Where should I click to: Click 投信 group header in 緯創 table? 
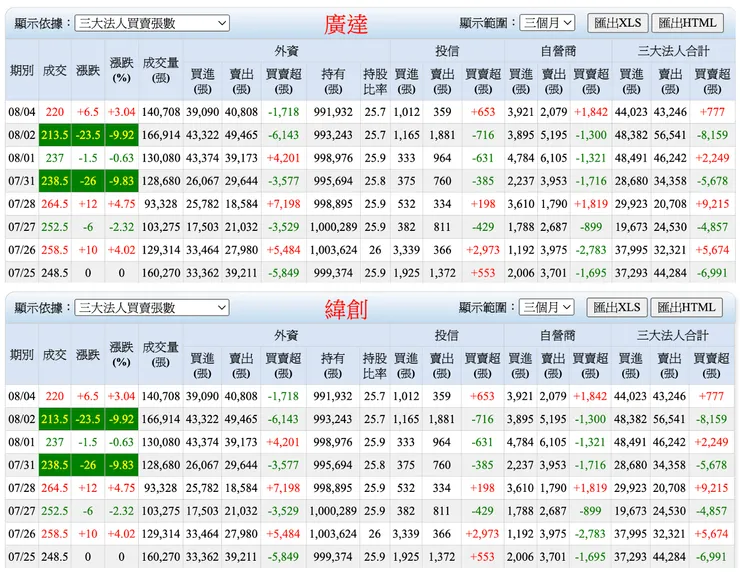pyautogui.click(x=446, y=336)
